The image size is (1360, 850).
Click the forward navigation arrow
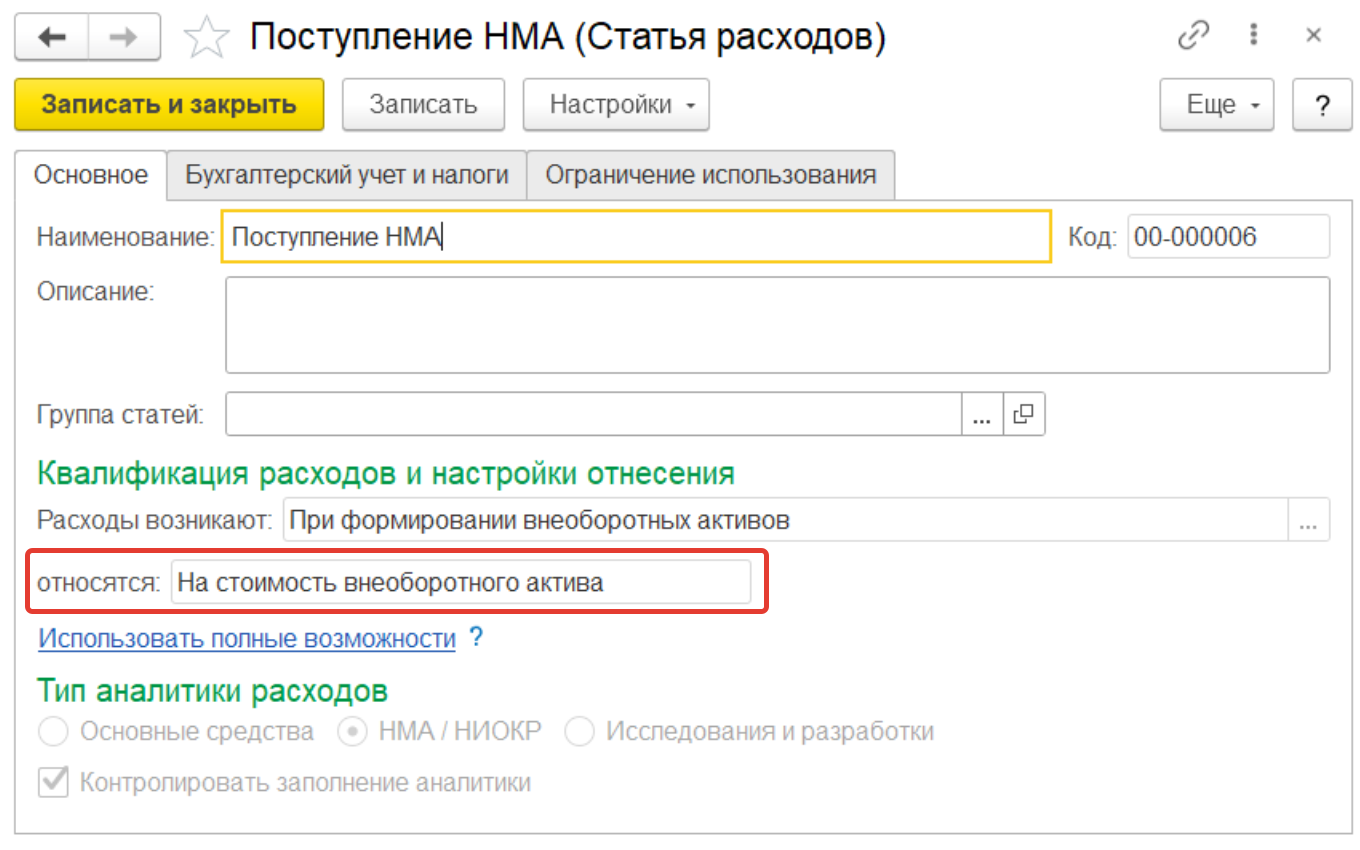[125, 37]
